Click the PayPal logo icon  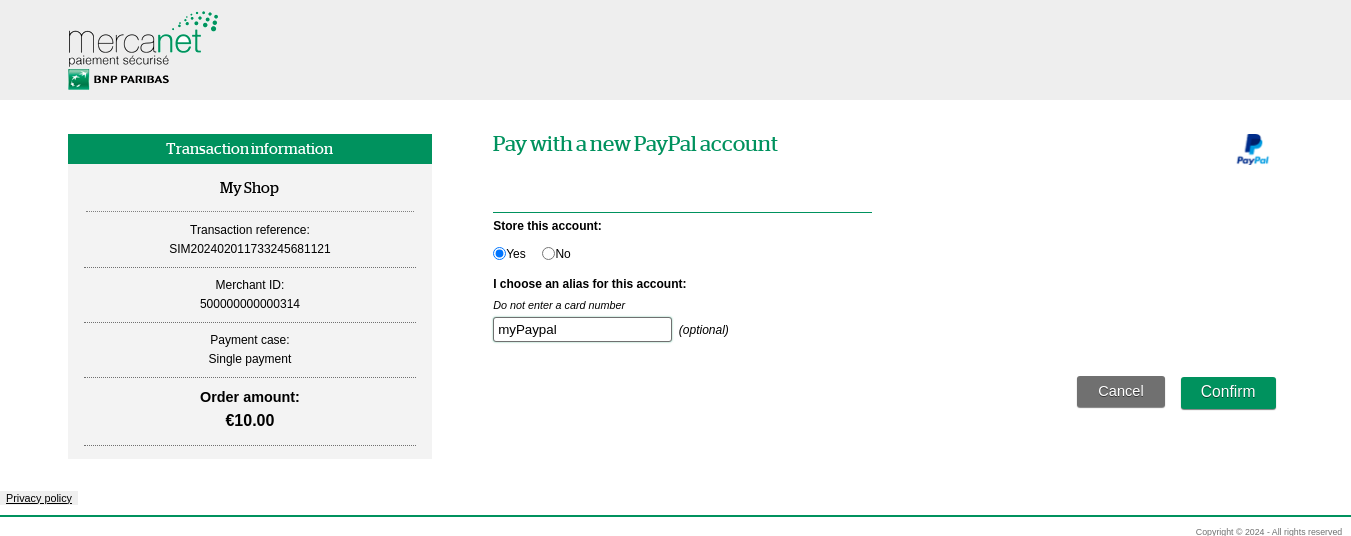(1252, 149)
